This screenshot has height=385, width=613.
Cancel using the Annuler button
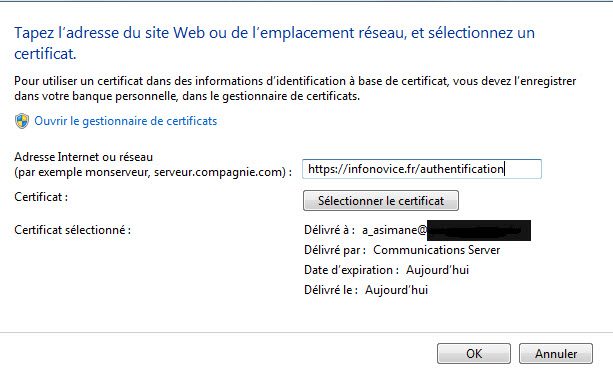tap(556, 354)
